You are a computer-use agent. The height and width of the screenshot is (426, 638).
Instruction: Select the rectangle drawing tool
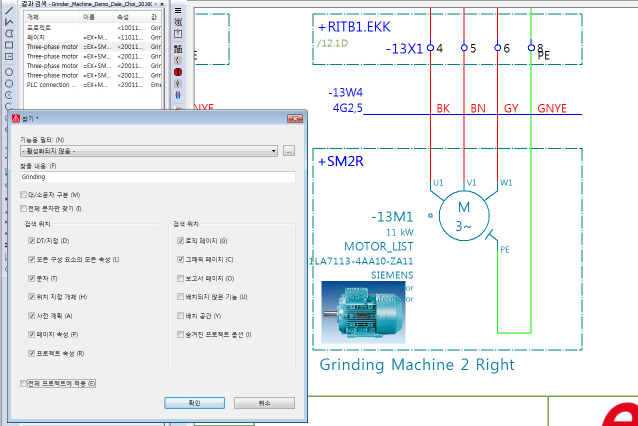8,45
